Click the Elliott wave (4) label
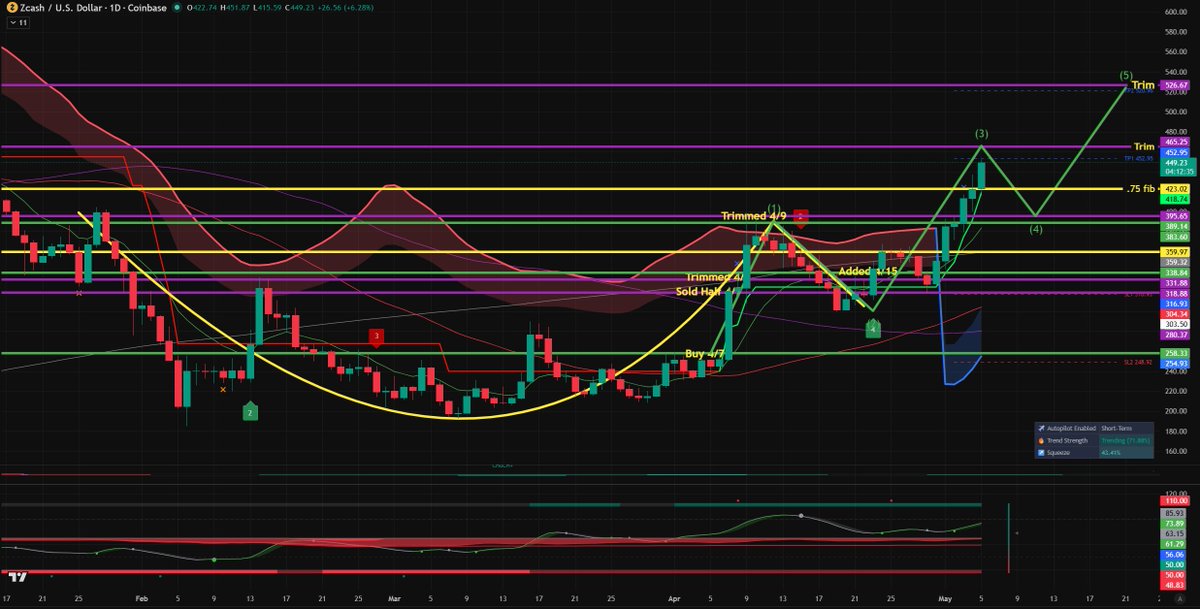 1037,228
